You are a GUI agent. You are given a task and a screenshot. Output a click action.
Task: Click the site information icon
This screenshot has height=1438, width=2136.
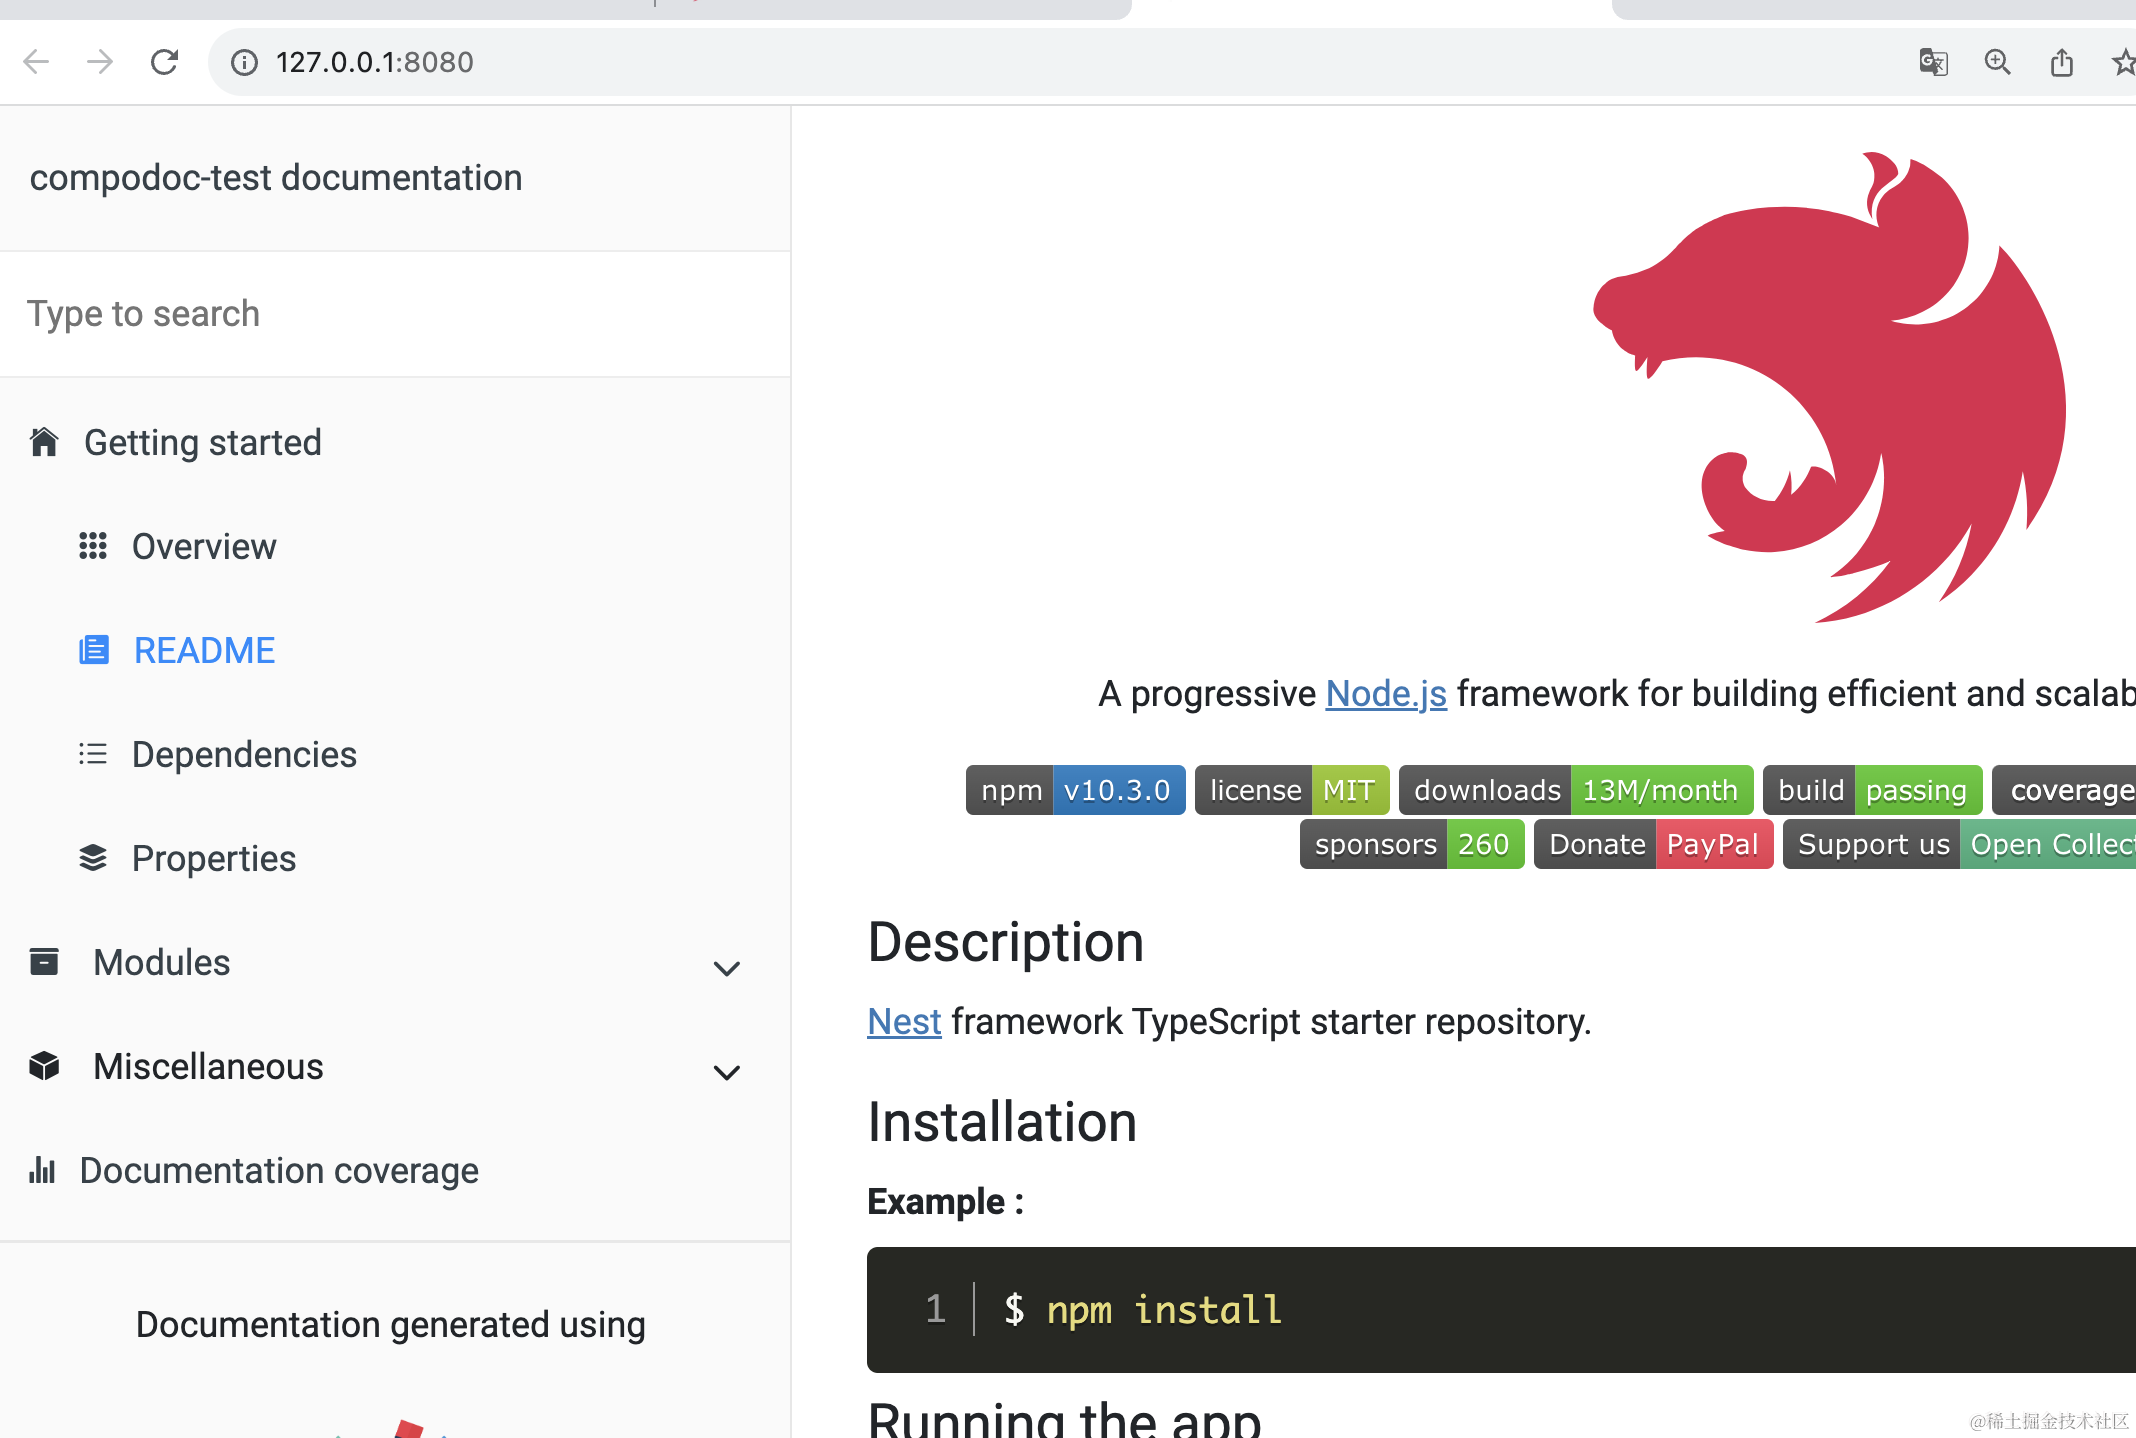244,62
